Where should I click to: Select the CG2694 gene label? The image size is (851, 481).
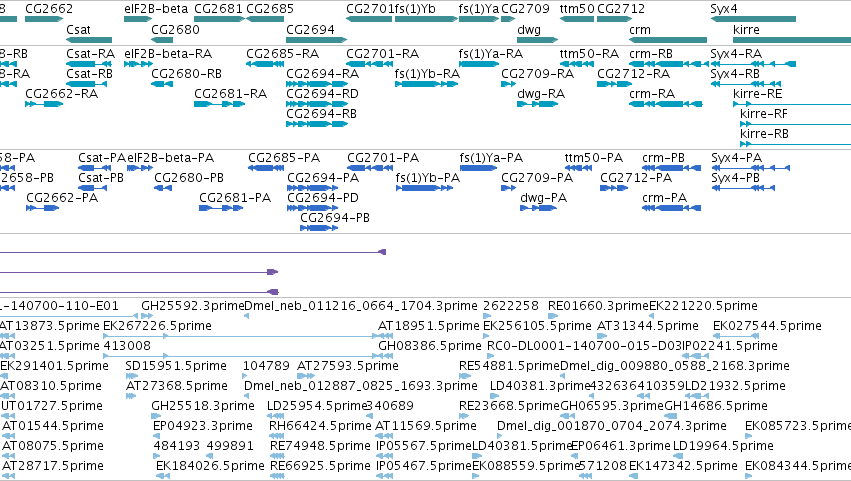310,30
